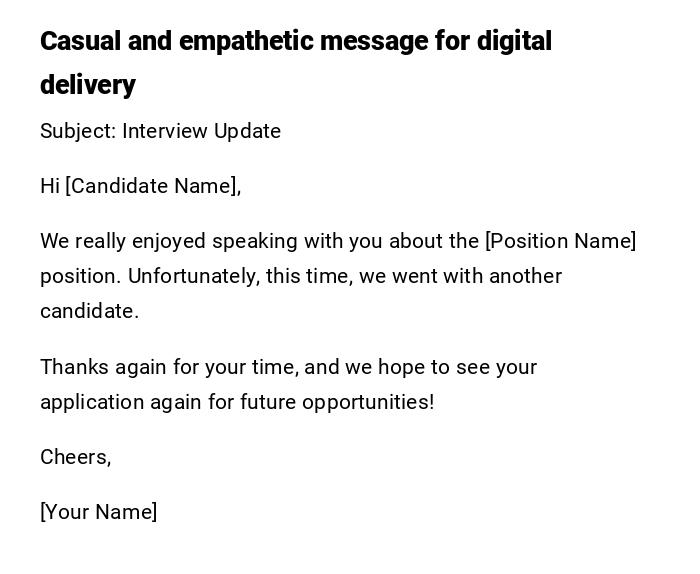Select the [Your Name] placeholder
Screen dimensions: 700x574
point(98,513)
